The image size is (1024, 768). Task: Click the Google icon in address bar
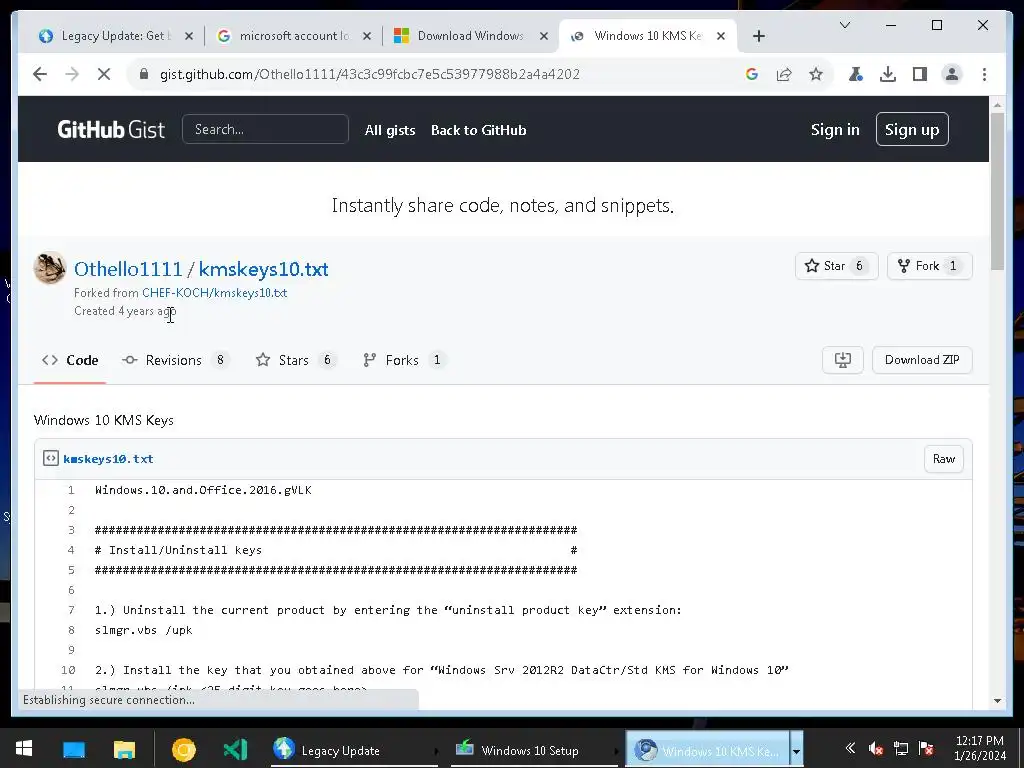752,74
